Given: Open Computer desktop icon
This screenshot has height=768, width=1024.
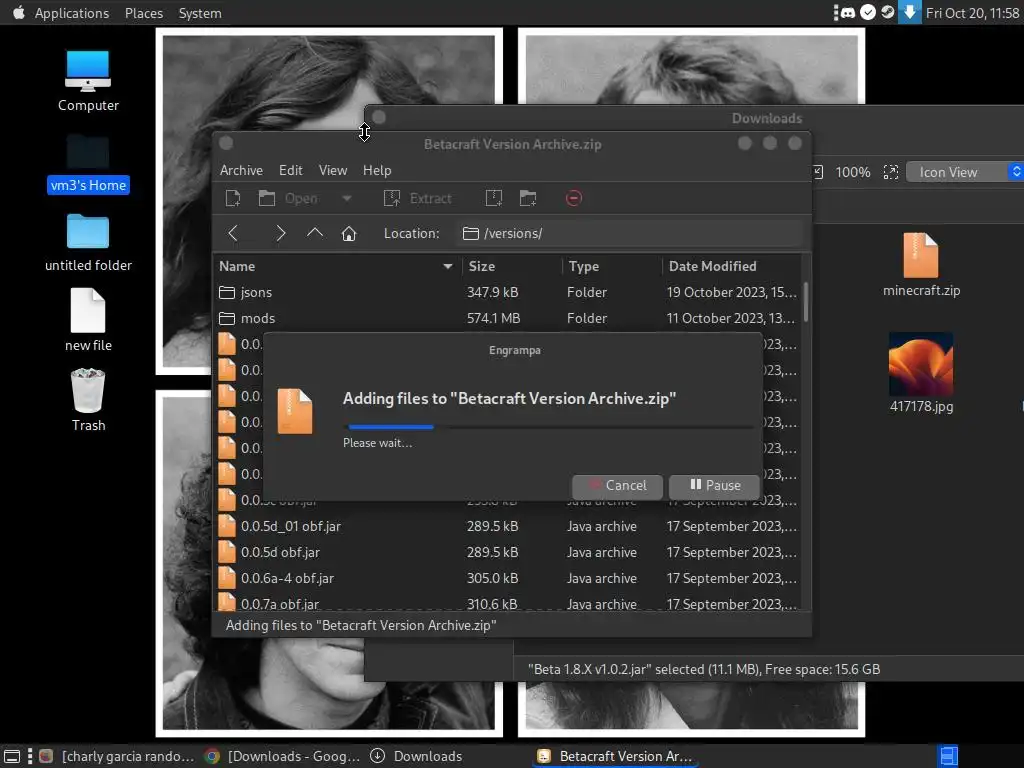Looking at the screenshot, I should [x=88, y=81].
